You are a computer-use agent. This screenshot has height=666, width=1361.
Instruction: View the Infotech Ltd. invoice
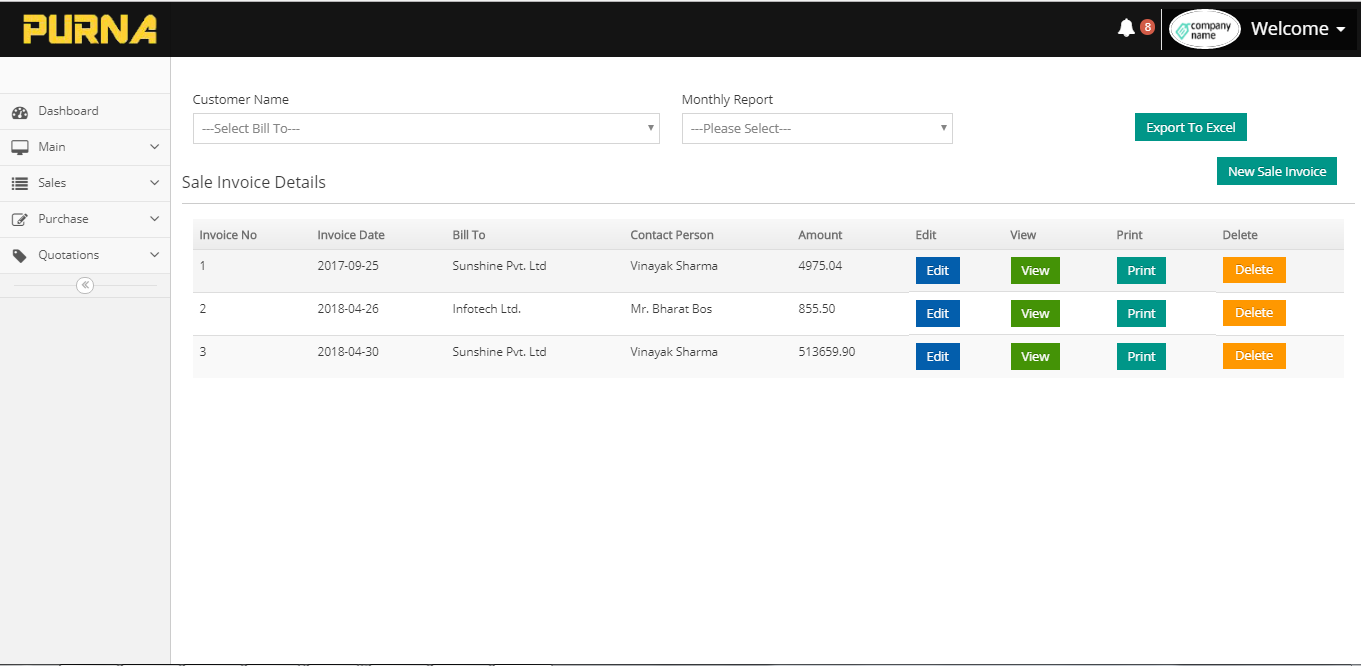pyautogui.click(x=1035, y=314)
